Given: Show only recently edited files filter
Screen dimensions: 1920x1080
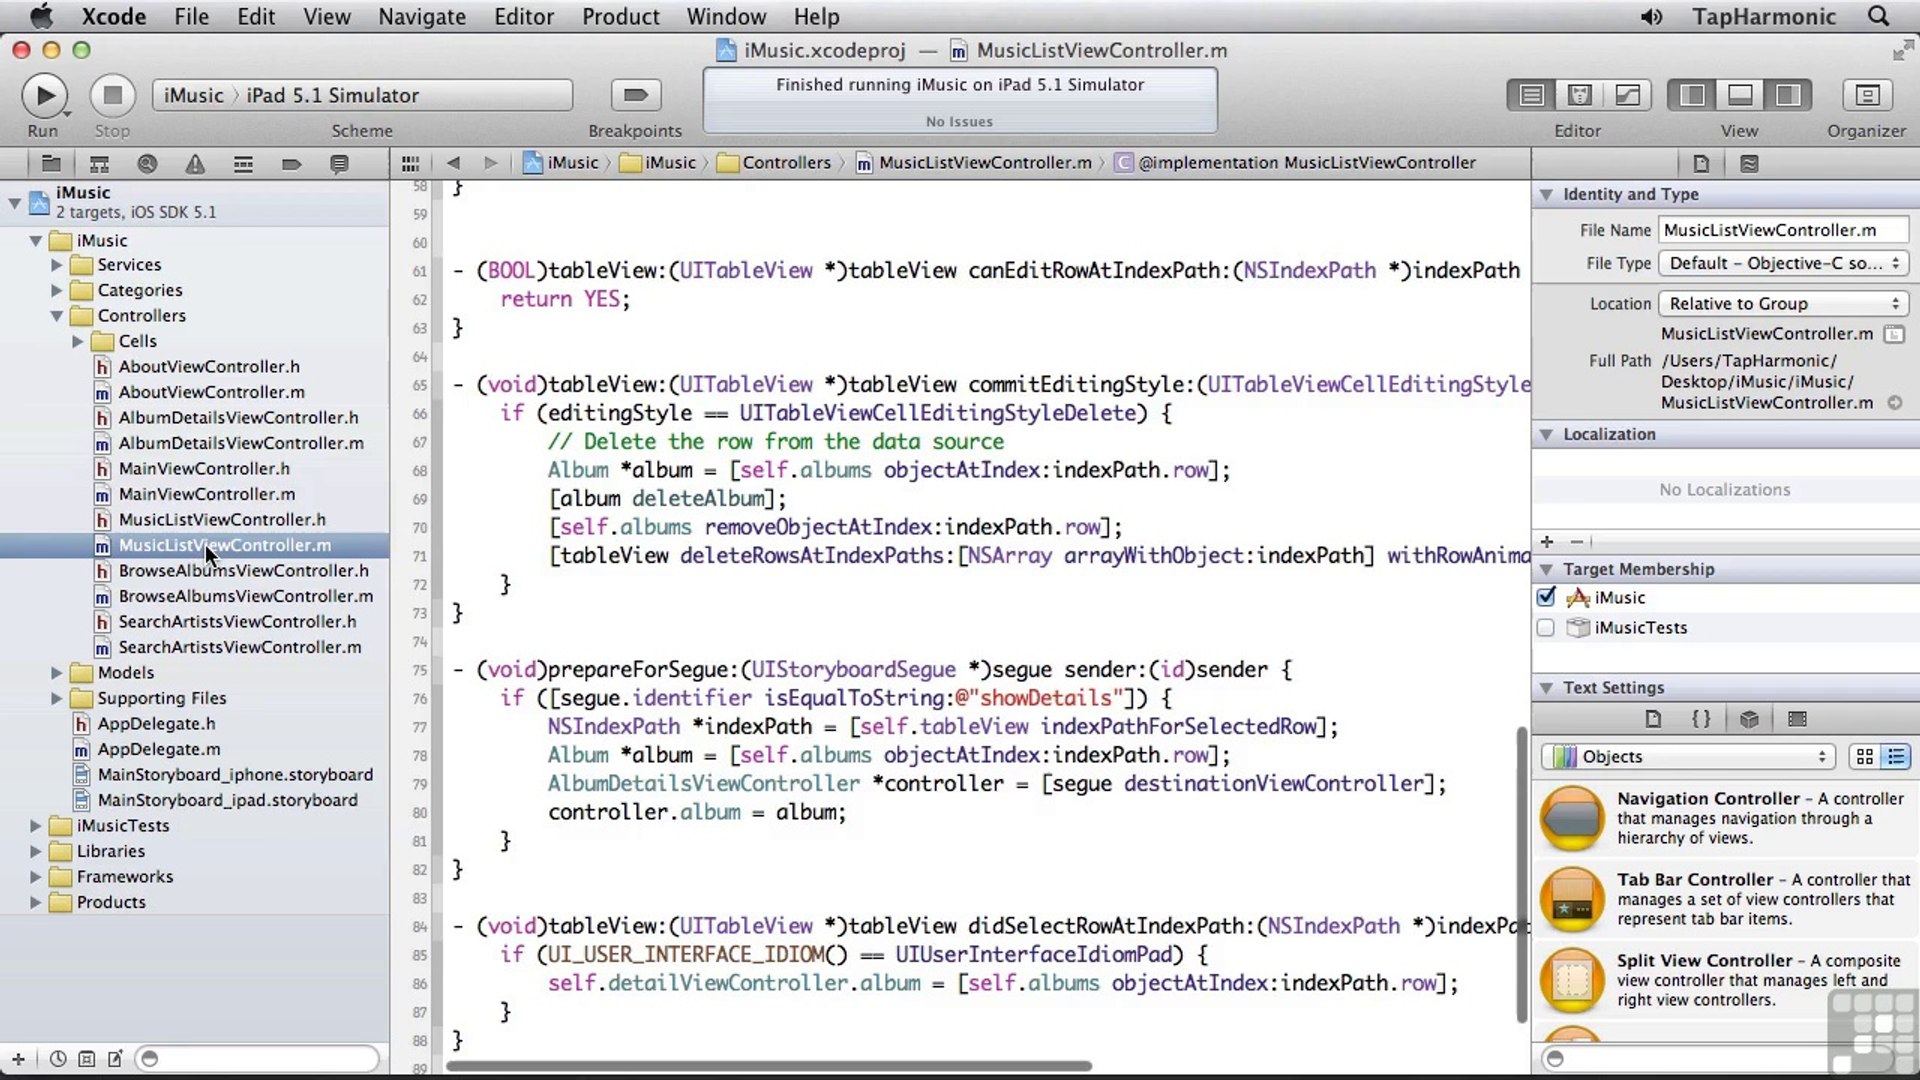Looking at the screenshot, I should point(58,1059).
